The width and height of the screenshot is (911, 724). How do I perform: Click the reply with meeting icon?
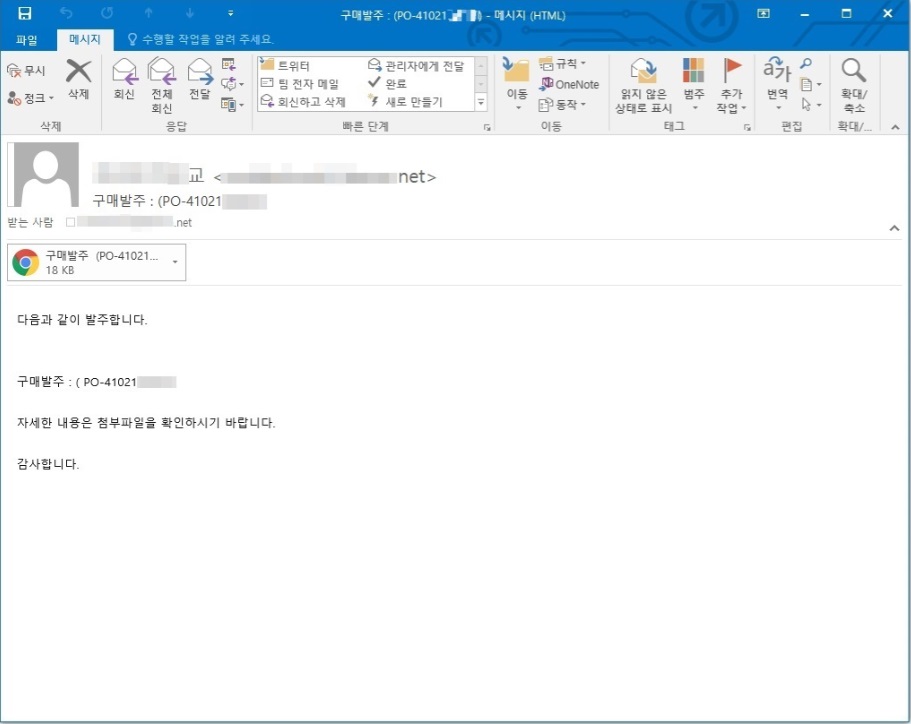(x=228, y=64)
